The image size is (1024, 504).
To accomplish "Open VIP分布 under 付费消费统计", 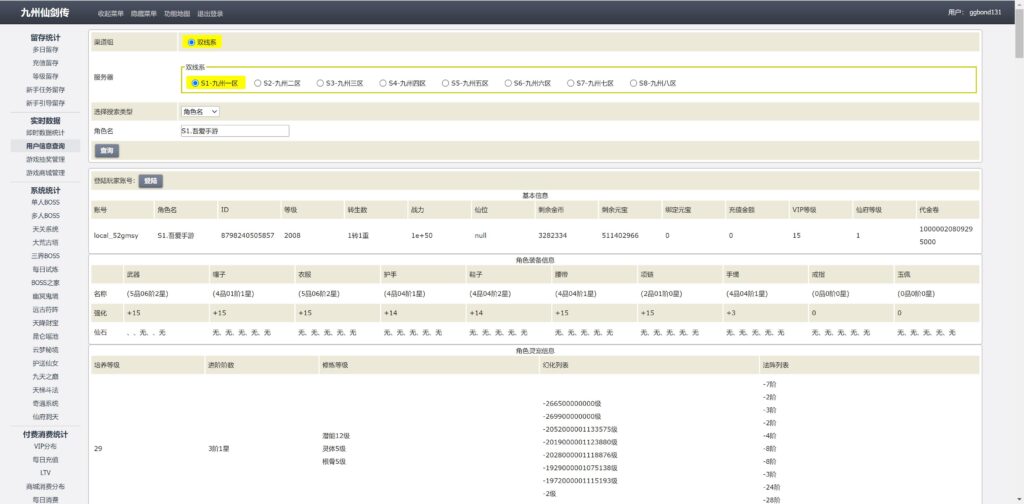I will pos(45,446).
